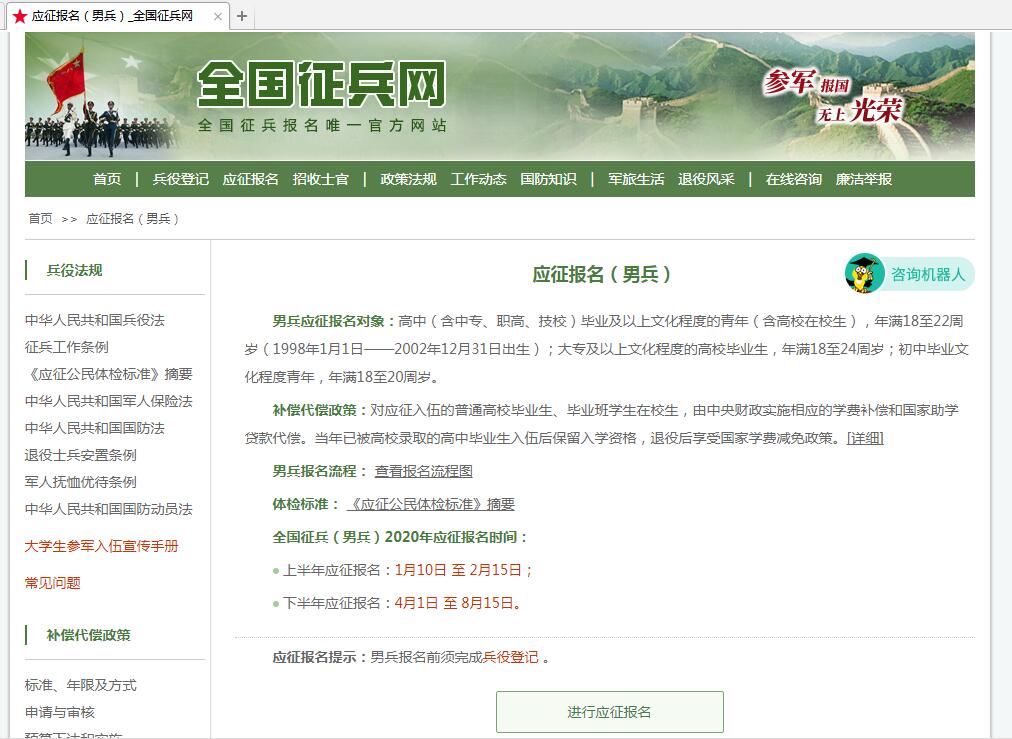Image resolution: width=1012 pixels, height=739 pixels.
Task: Click the 查看报名流程图 link
Action: tap(423, 471)
